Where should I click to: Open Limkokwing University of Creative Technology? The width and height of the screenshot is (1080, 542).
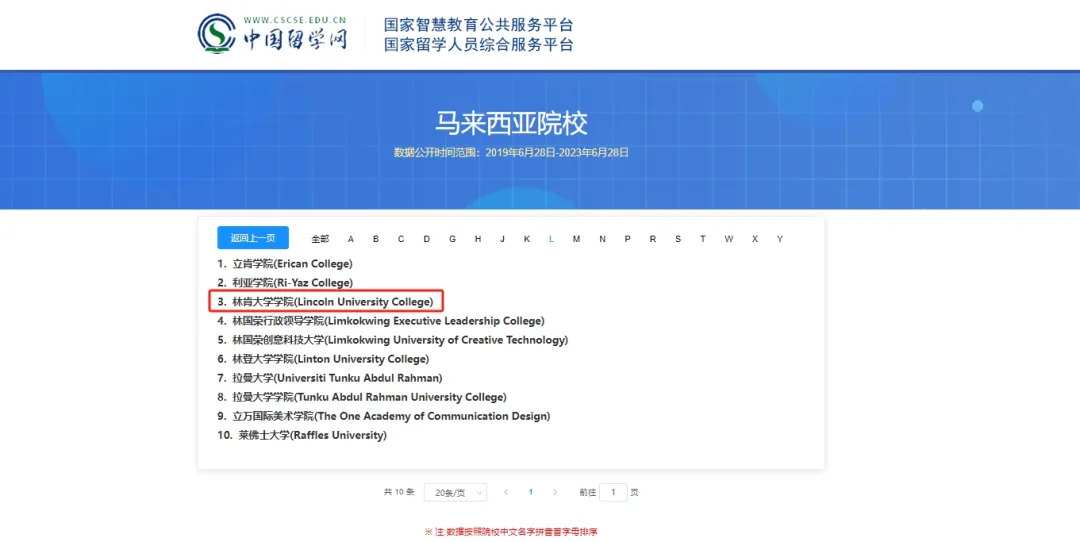393,340
